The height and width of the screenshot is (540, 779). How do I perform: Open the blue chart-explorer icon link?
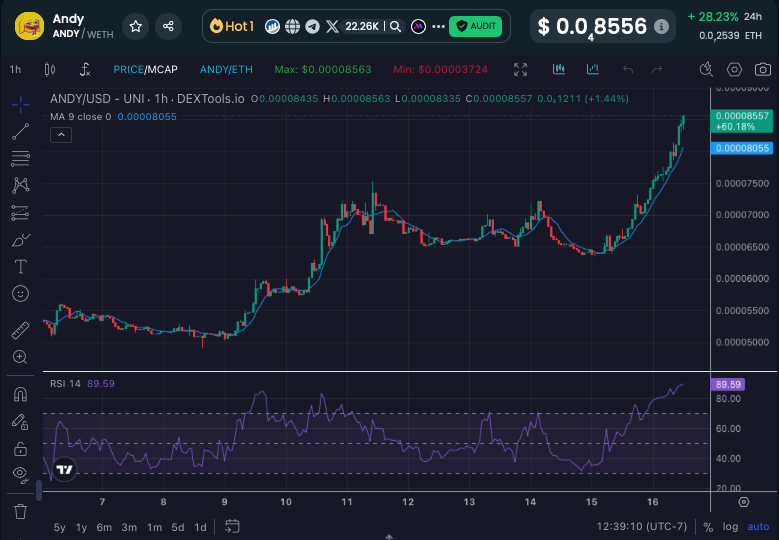click(x=272, y=26)
